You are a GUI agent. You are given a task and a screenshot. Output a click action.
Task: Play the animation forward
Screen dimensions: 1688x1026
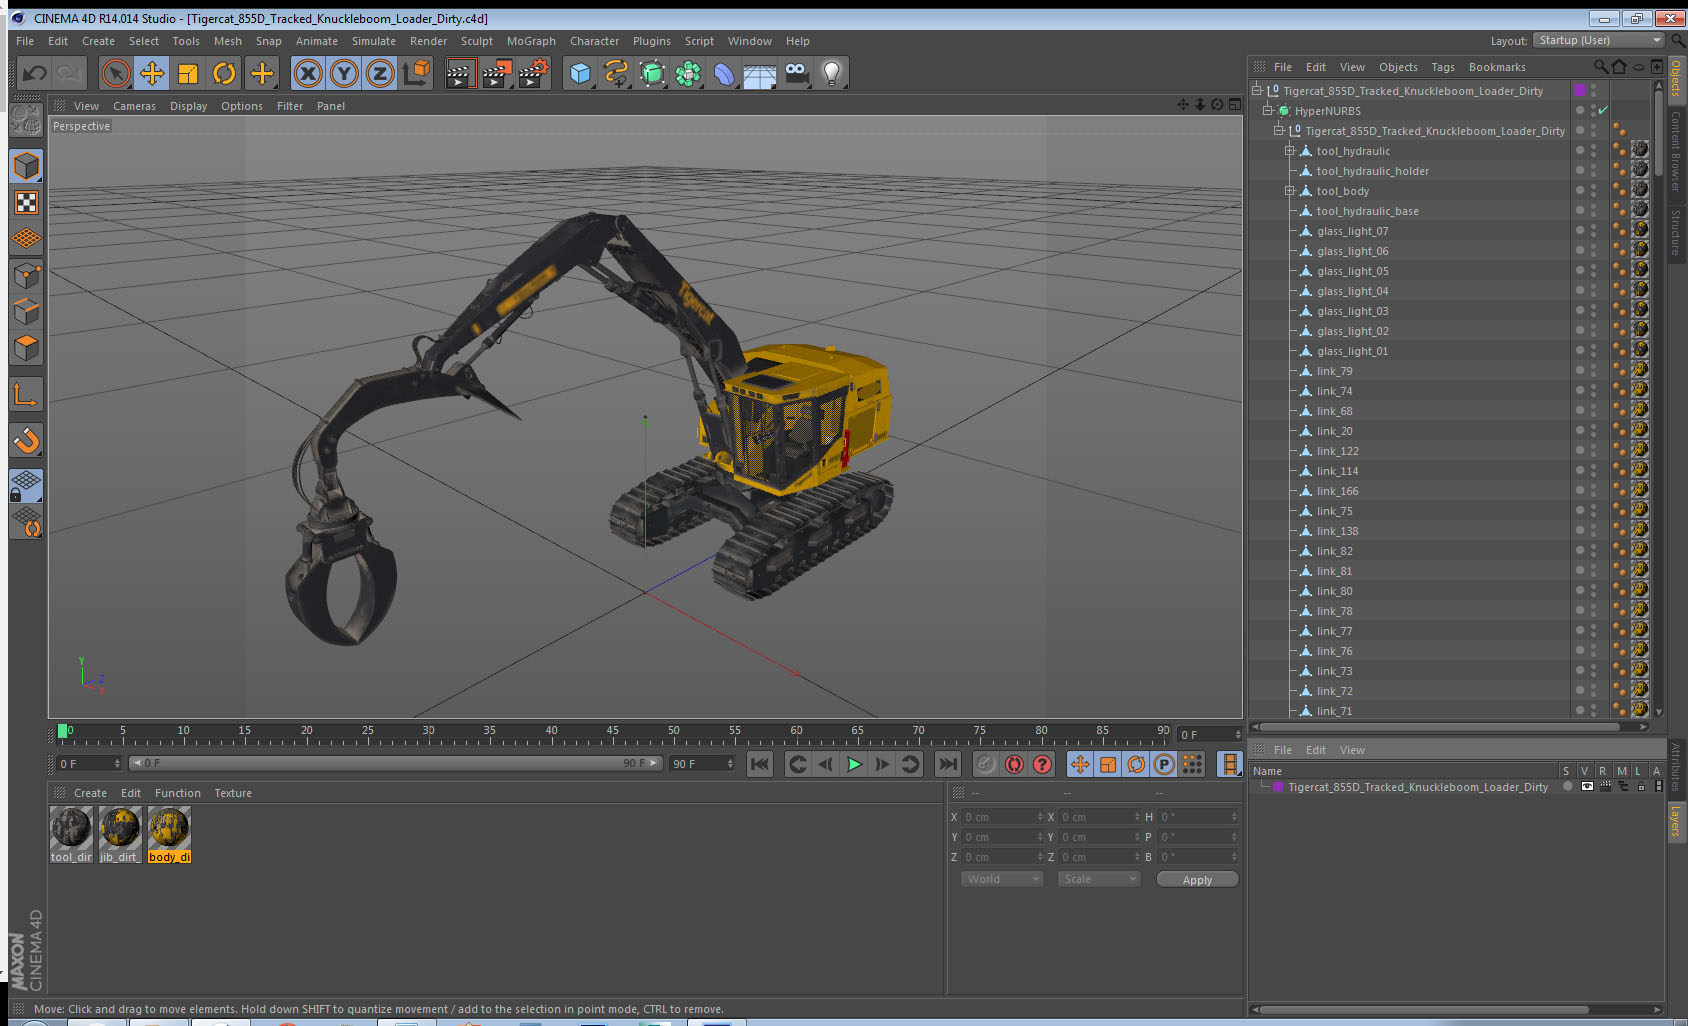pos(854,764)
